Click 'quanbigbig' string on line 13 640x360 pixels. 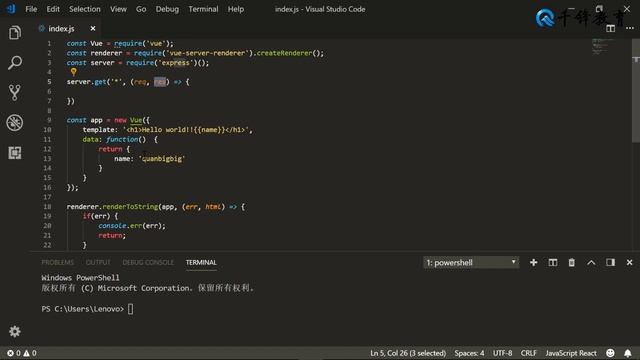(x=162, y=159)
